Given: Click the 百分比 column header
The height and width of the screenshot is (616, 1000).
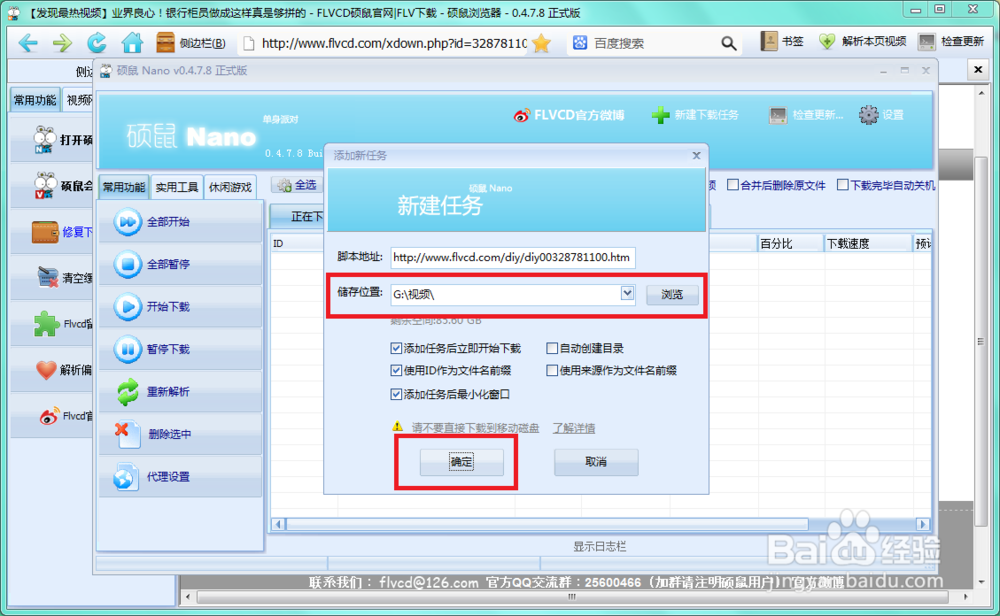Looking at the screenshot, I should [x=790, y=244].
